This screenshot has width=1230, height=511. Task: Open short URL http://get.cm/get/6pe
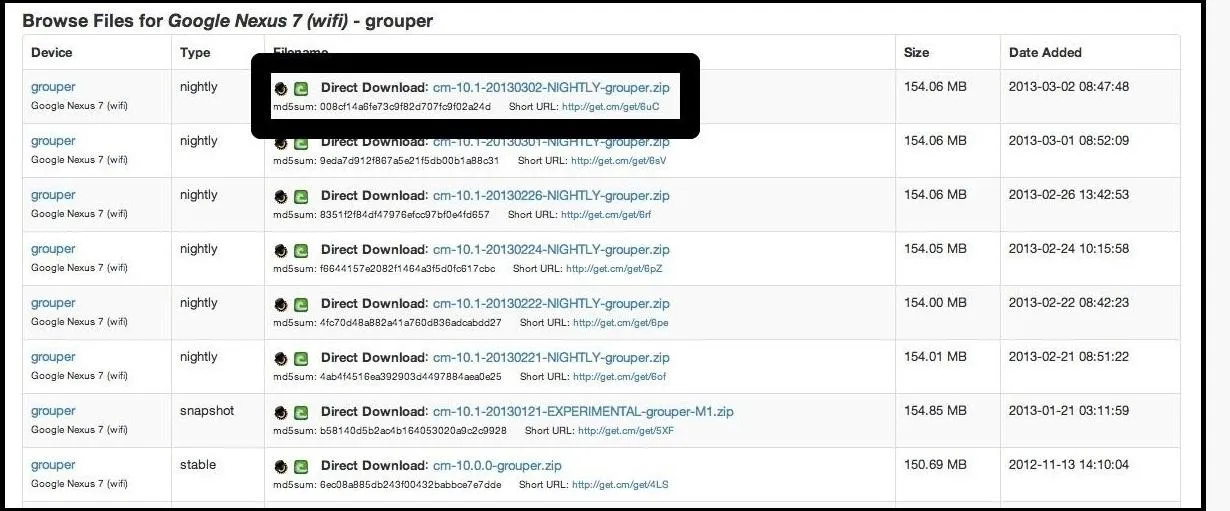pos(621,322)
